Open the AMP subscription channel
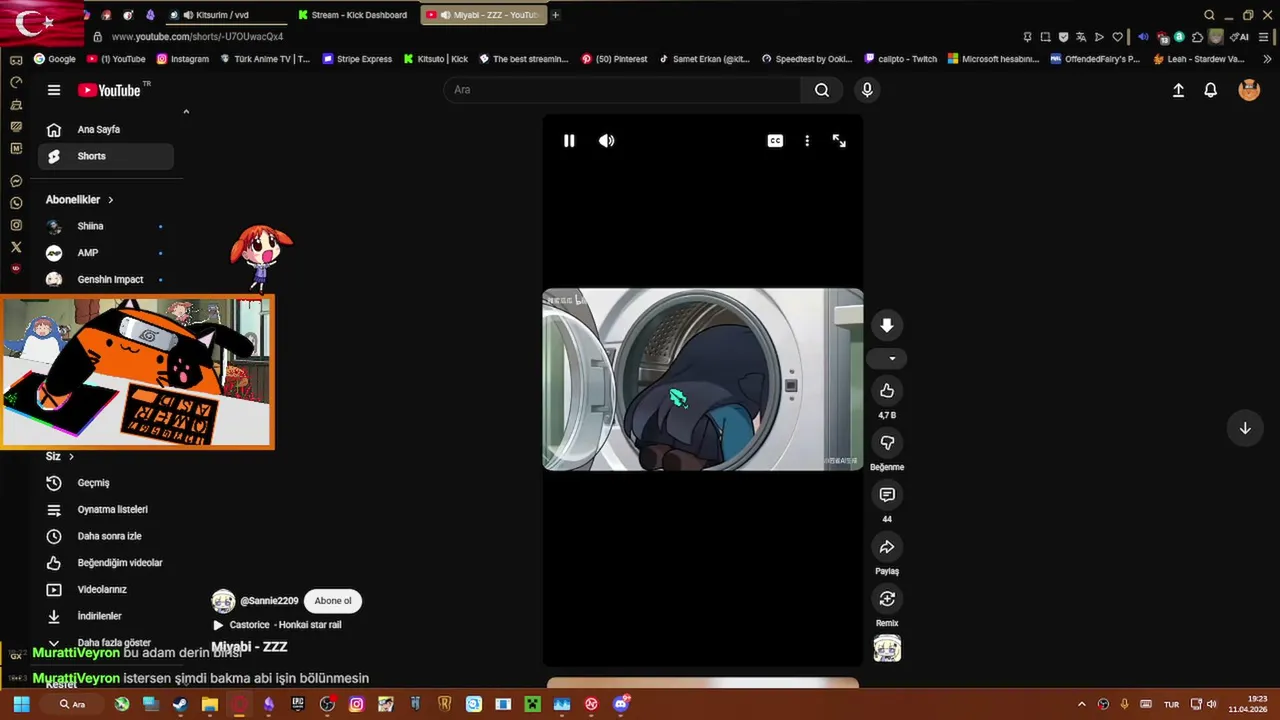Viewport: 1280px width, 720px height. [x=106, y=253]
